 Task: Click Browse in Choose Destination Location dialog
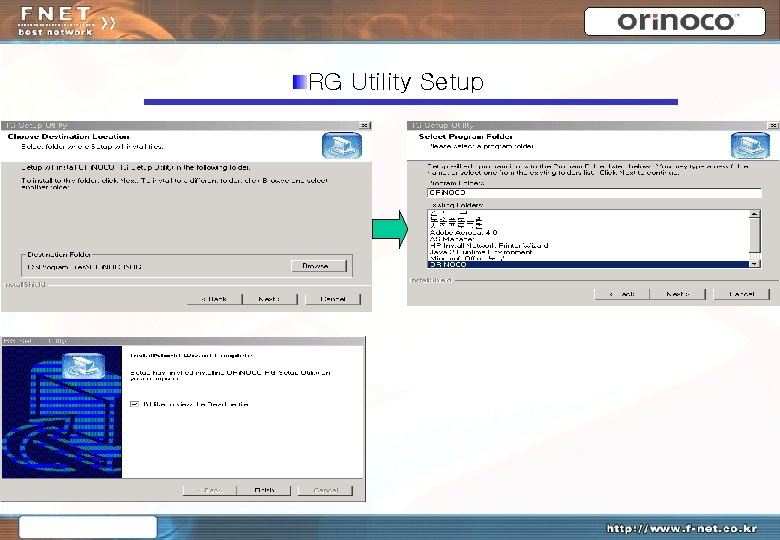pyautogui.click(x=318, y=266)
